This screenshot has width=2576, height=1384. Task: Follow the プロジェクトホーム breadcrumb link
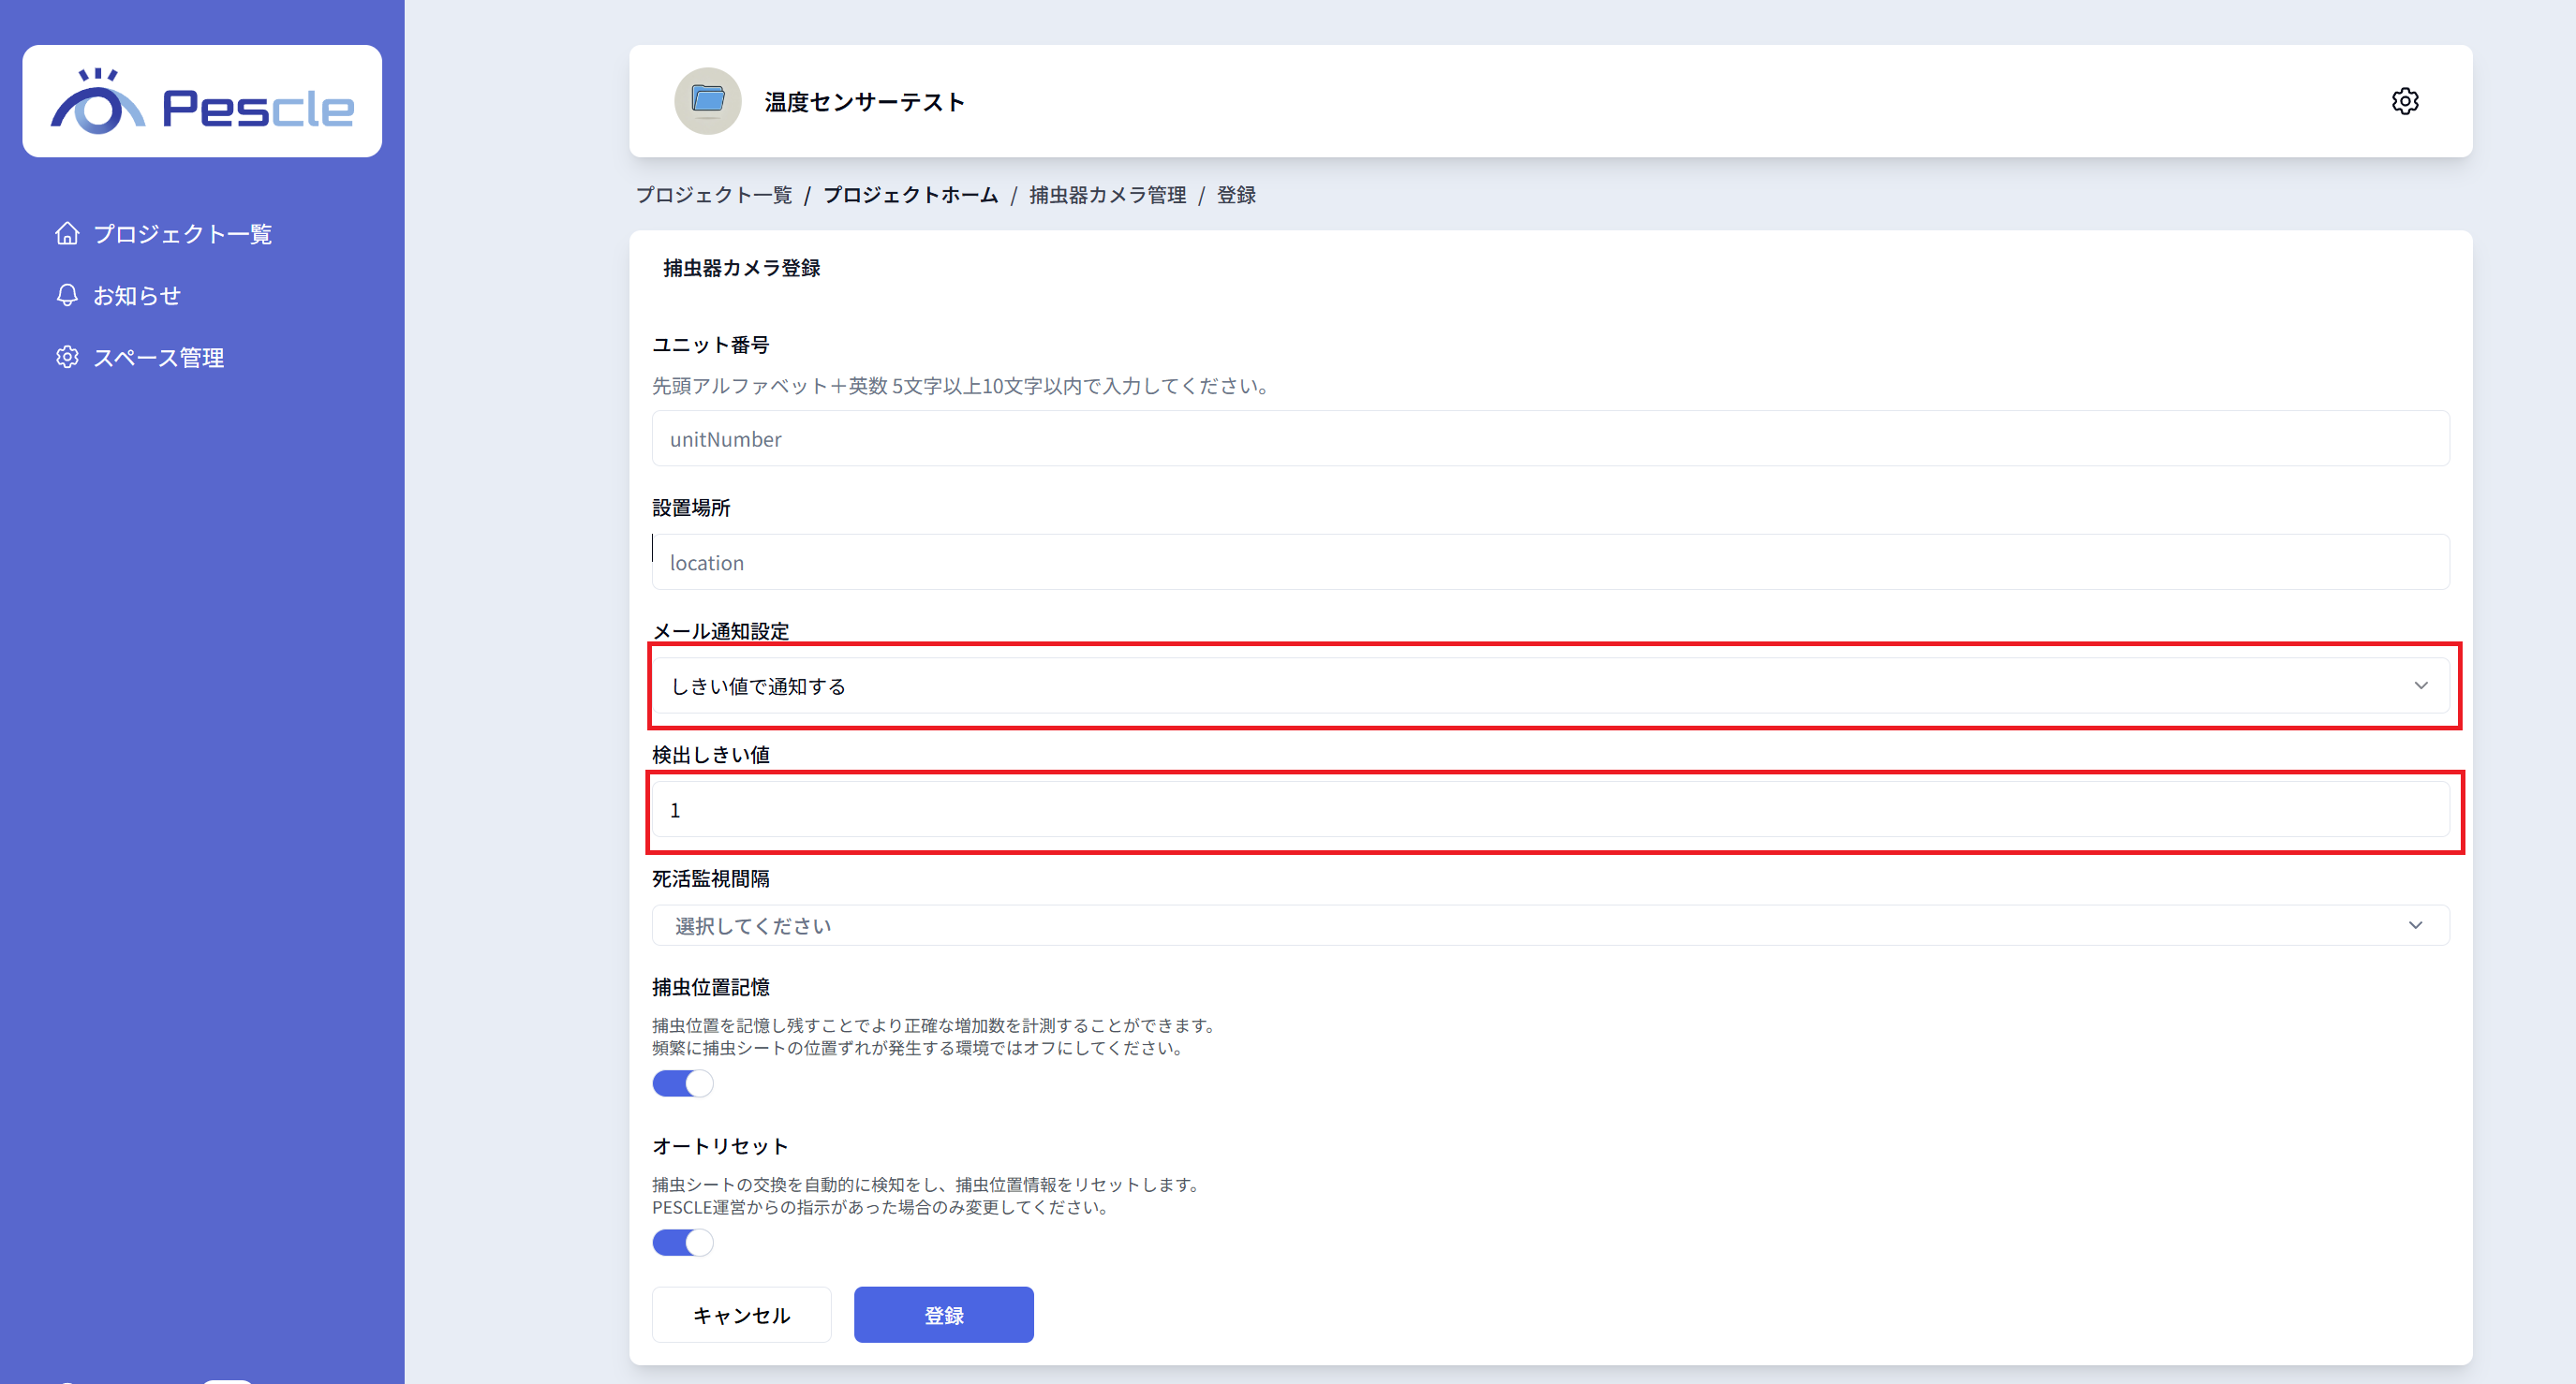(910, 195)
